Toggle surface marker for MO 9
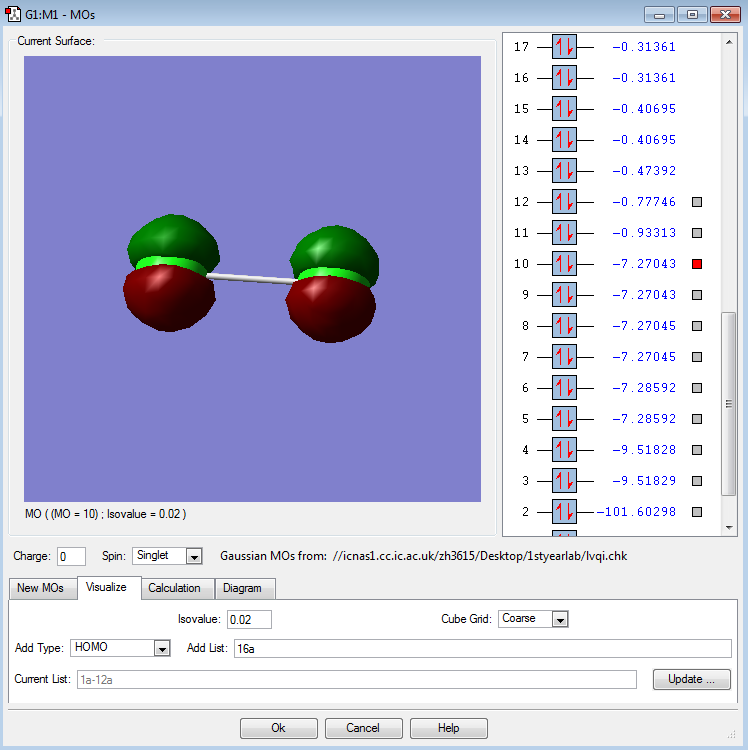The image size is (748, 750). click(697, 295)
